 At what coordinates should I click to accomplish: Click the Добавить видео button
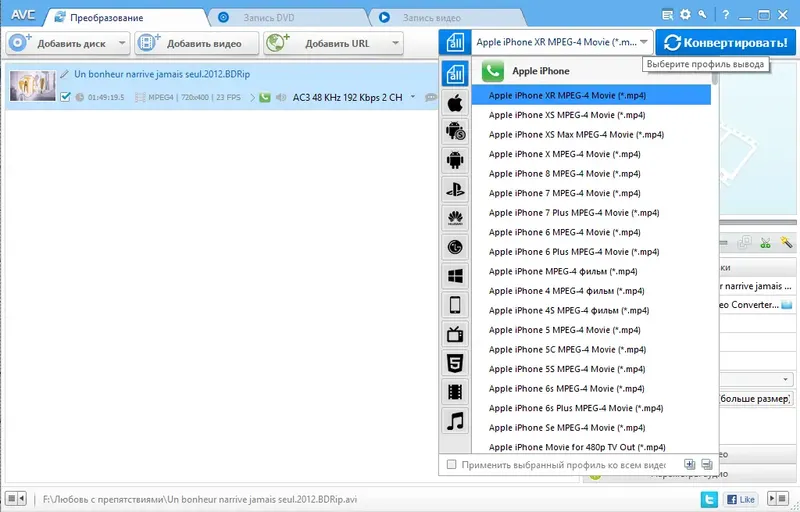pos(197,43)
